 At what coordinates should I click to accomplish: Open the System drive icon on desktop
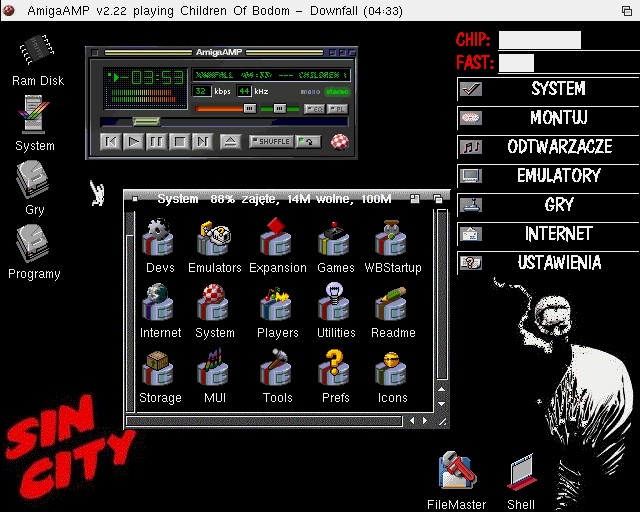pos(34,115)
